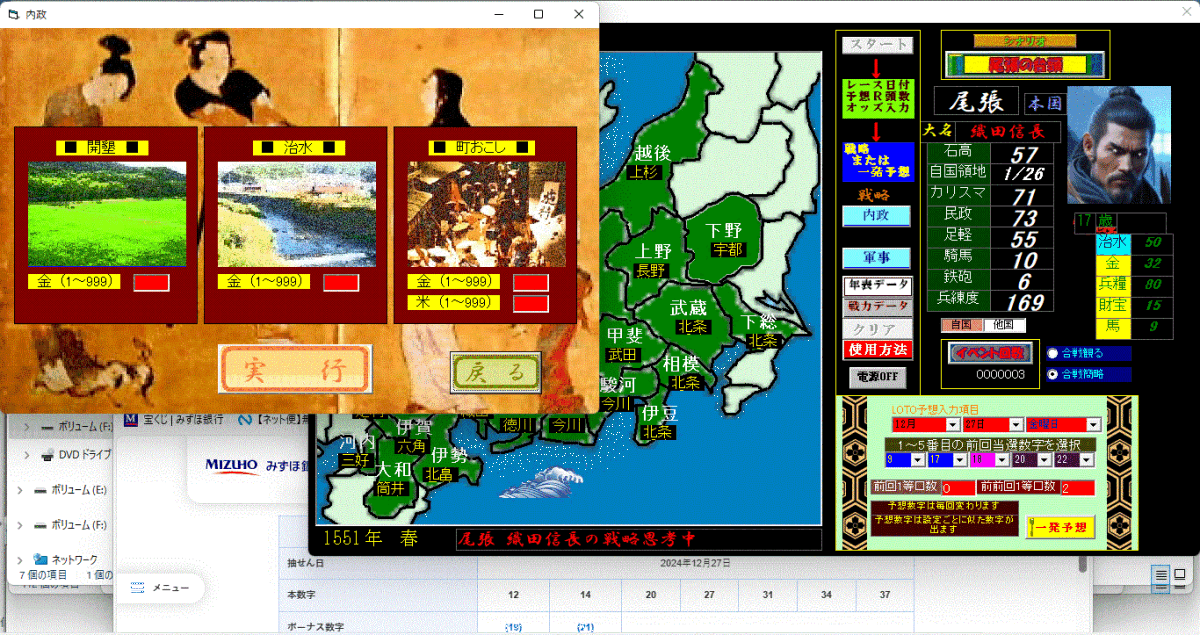Click the gold amount field under 治水

[341, 283]
